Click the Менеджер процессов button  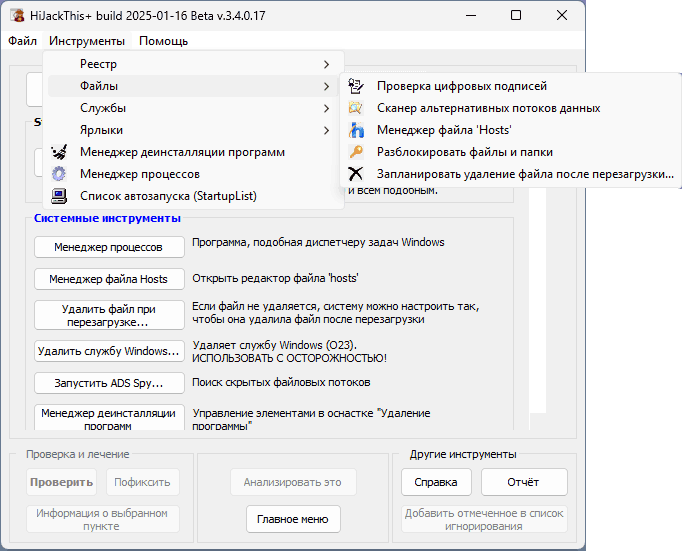(x=109, y=247)
